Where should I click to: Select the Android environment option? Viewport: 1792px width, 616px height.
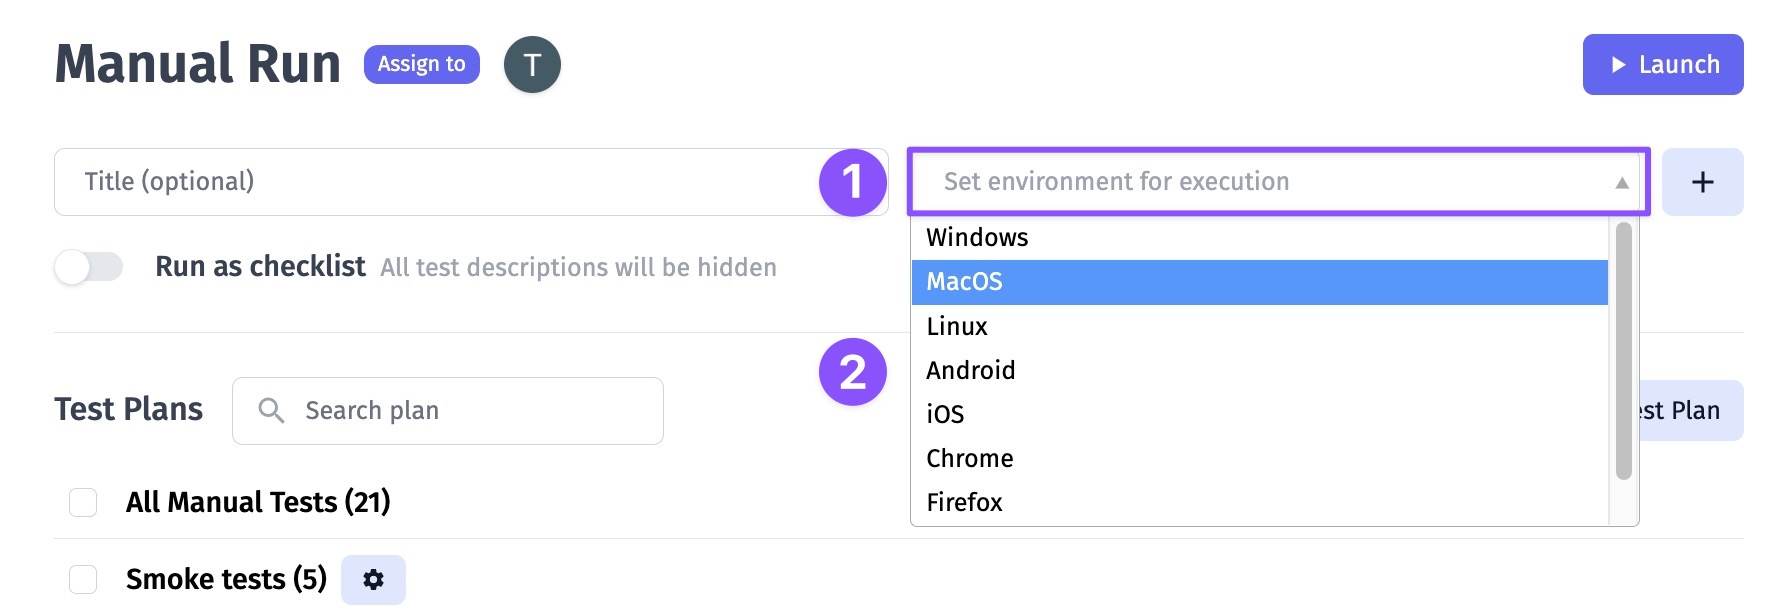[x=1259, y=370]
